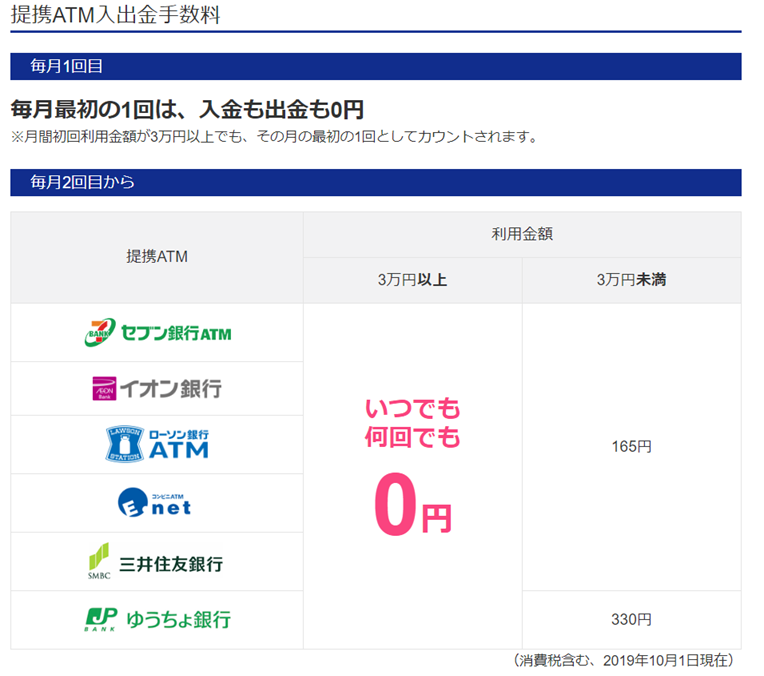Click the SMBC 三井住友銀行 logo

point(155,561)
